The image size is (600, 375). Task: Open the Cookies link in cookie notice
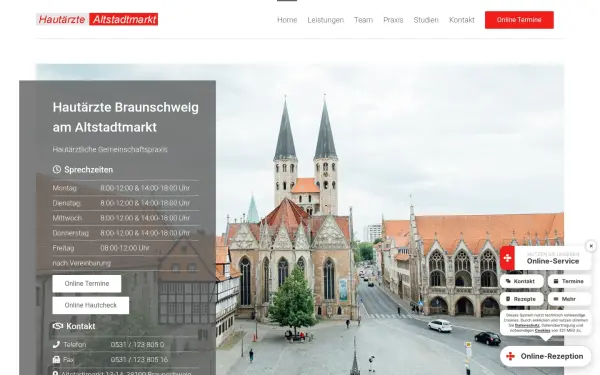click(x=542, y=330)
